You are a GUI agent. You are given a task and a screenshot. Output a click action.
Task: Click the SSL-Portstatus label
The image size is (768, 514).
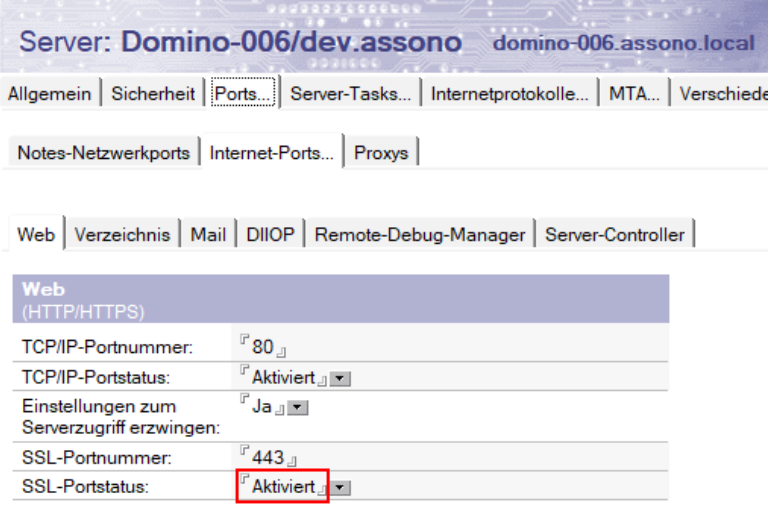click(x=85, y=487)
